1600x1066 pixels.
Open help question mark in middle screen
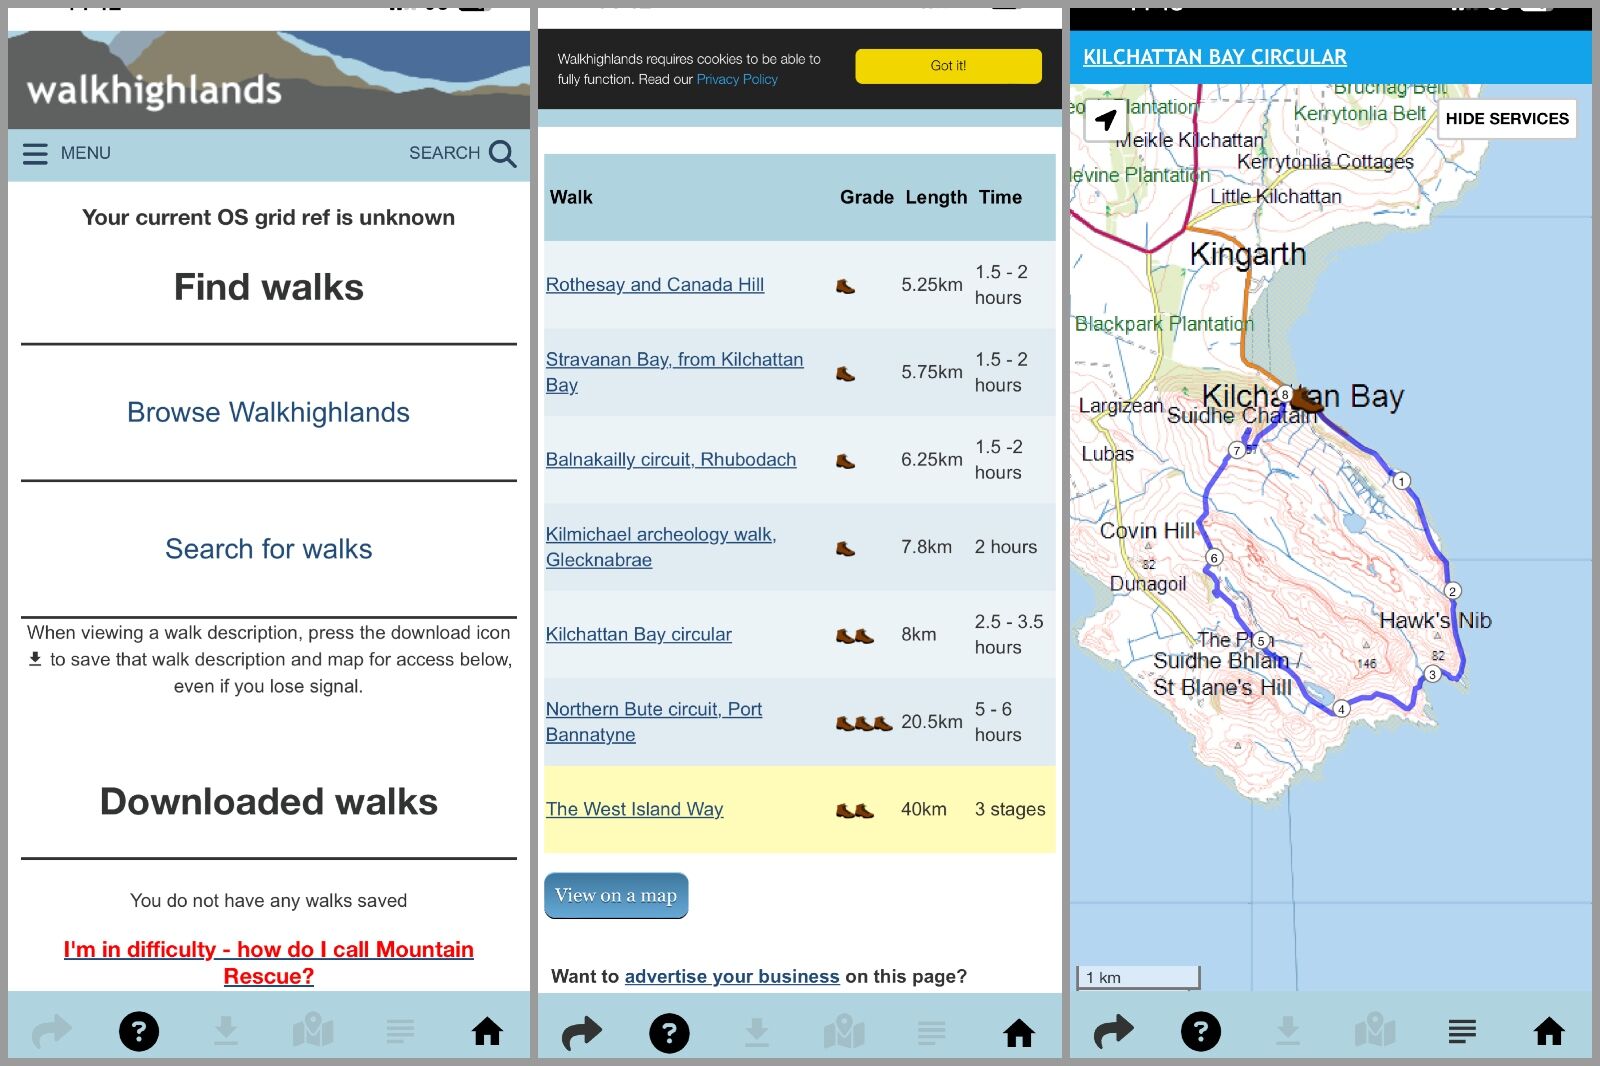pyautogui.click(x=669, y=1033)
